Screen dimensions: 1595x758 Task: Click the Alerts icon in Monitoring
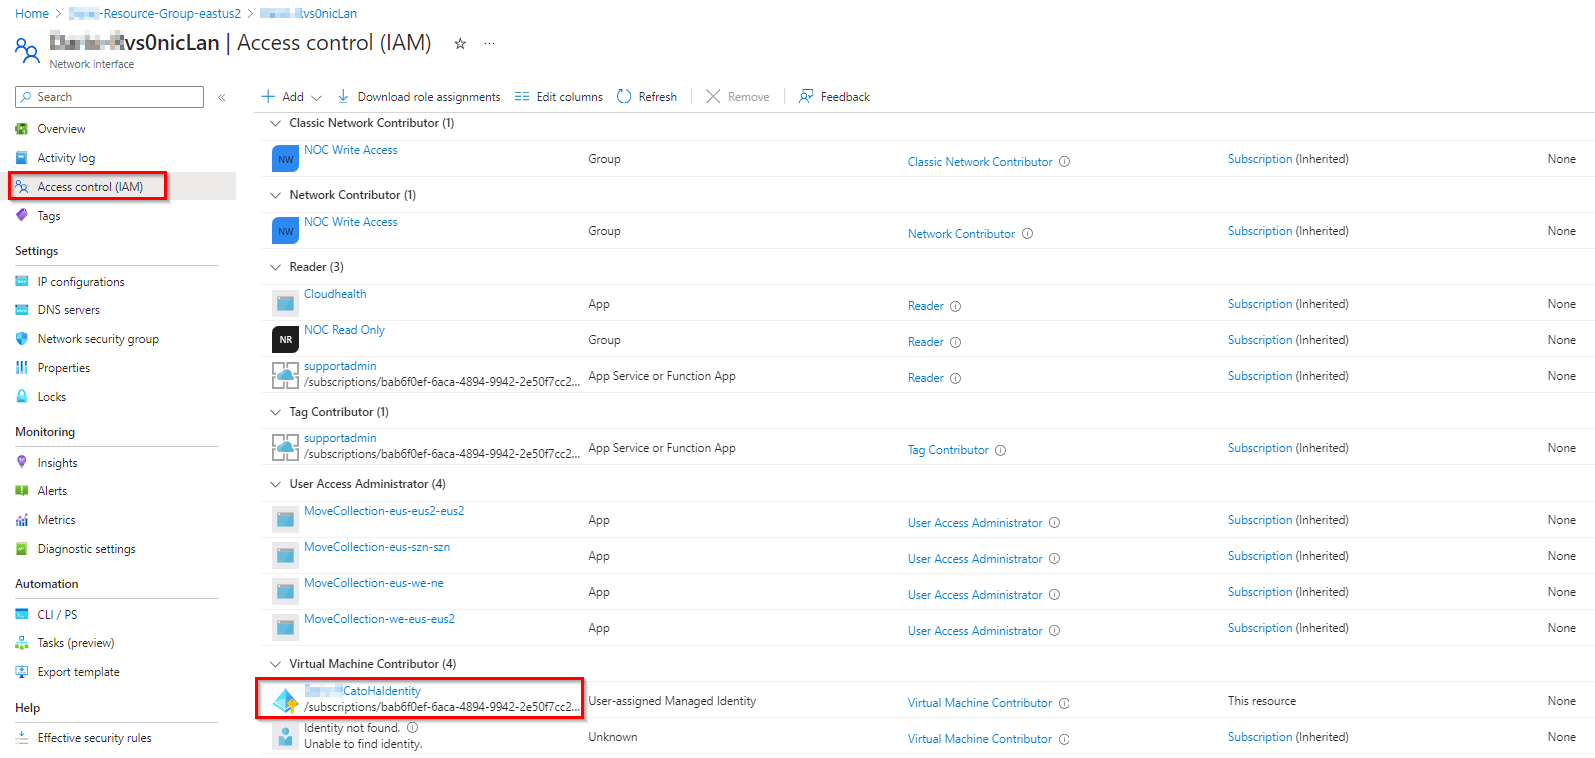pyautogui.click(x=22, y=491)
